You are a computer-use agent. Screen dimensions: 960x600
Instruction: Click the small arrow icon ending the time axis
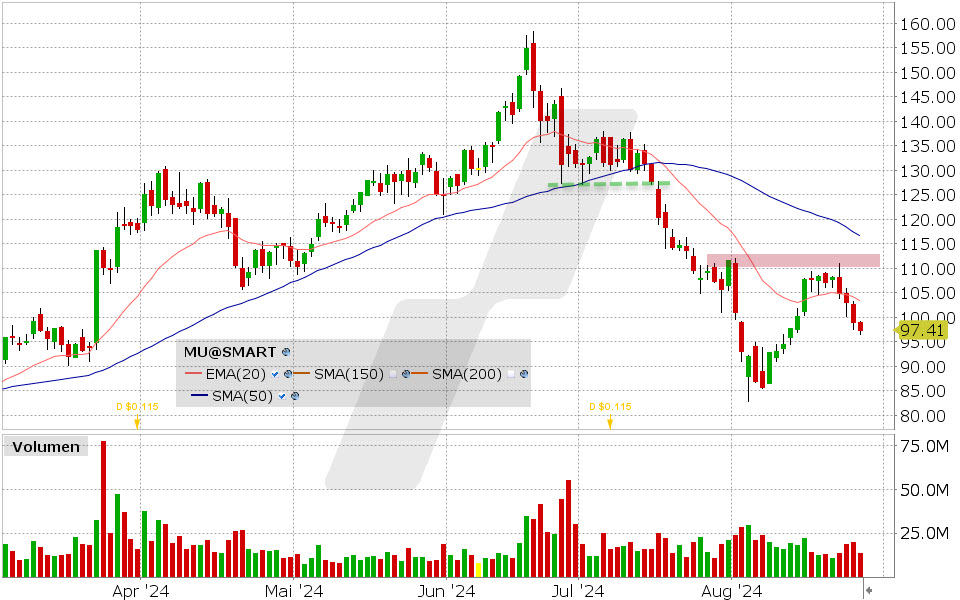click(868, 590)
